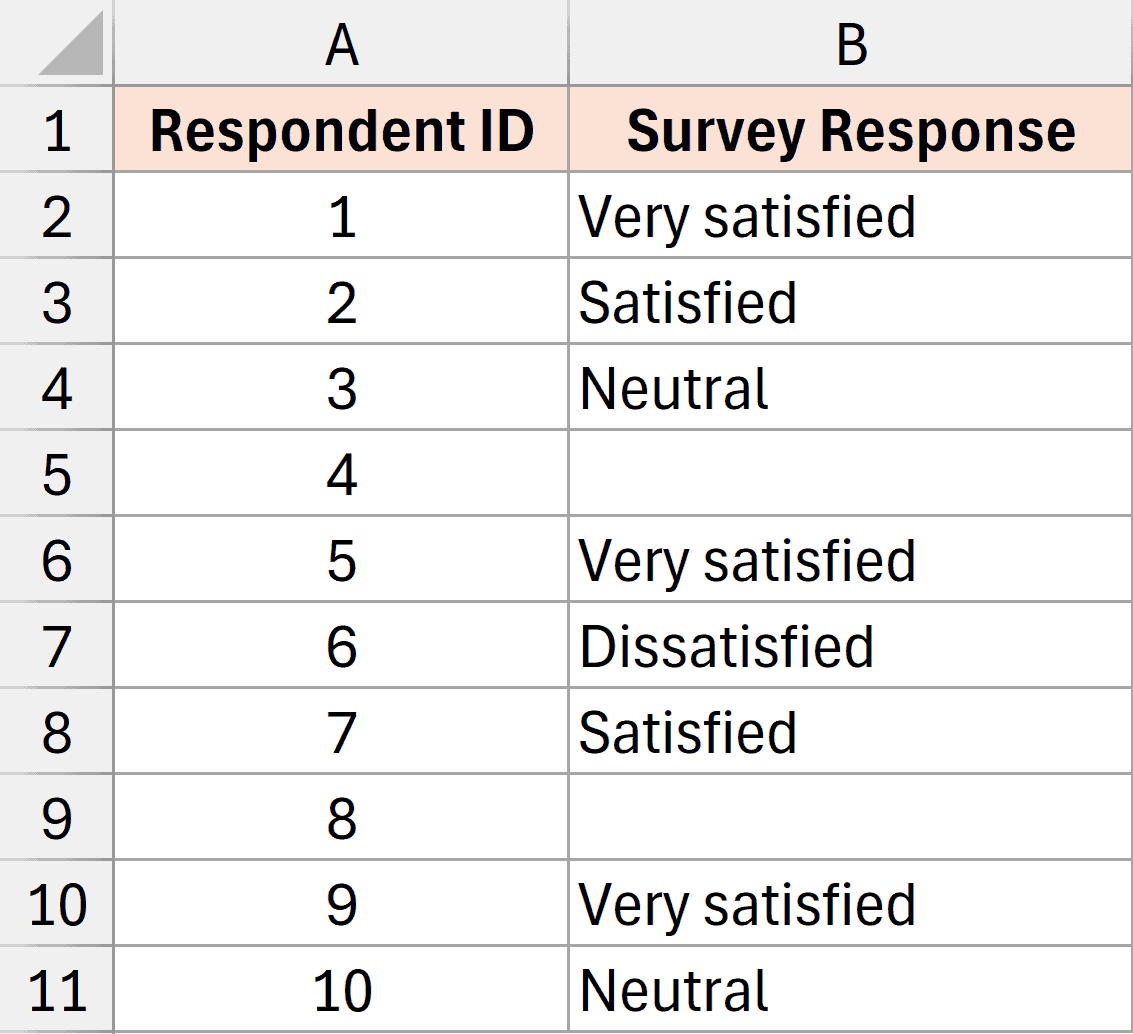Select the empty response cell for respondent 8
The image size is (1133, 1034).
[849, 819]
